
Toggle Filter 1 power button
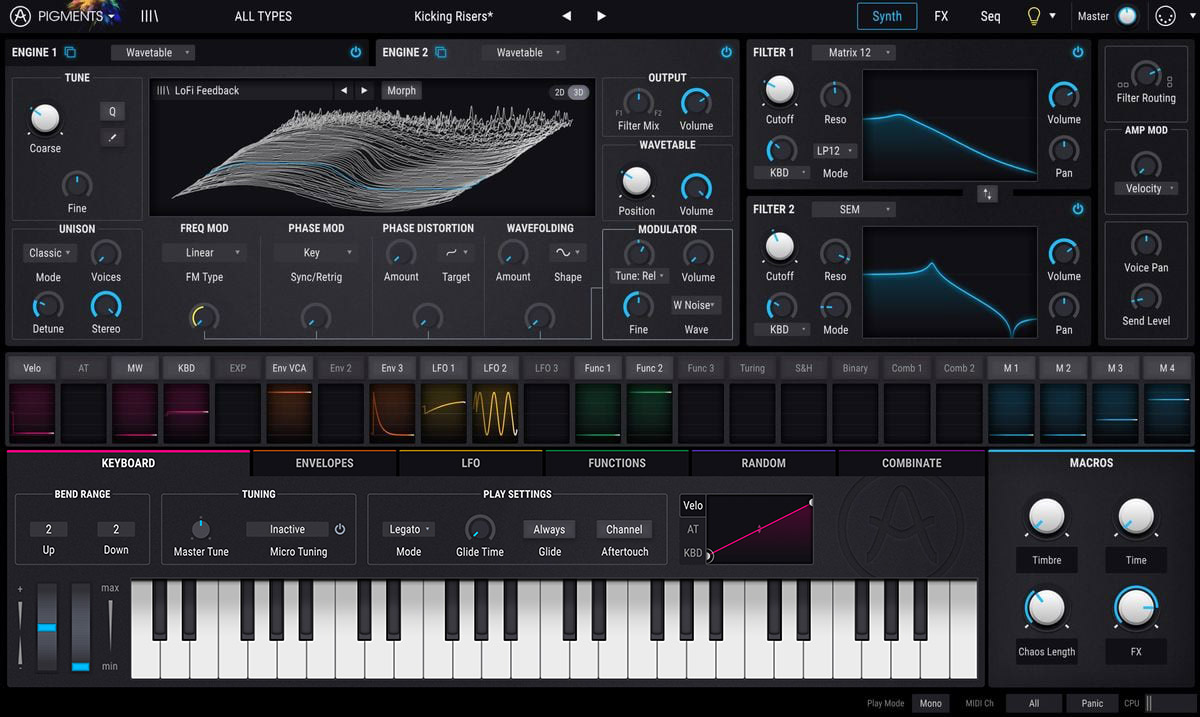click(x=1077, y=52)
